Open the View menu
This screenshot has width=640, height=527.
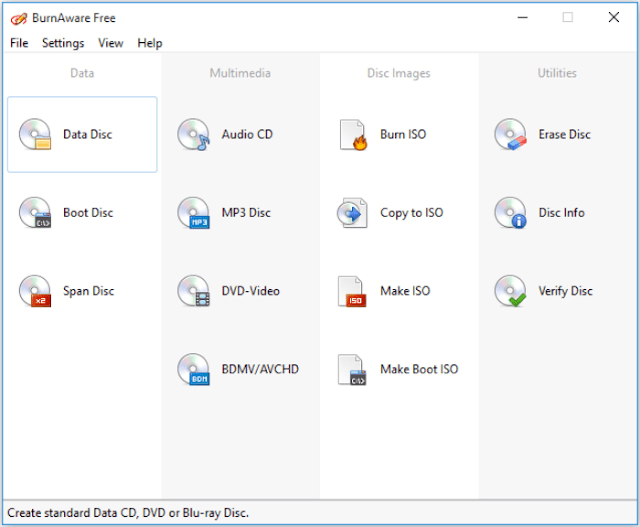click(x=111, y=43)
